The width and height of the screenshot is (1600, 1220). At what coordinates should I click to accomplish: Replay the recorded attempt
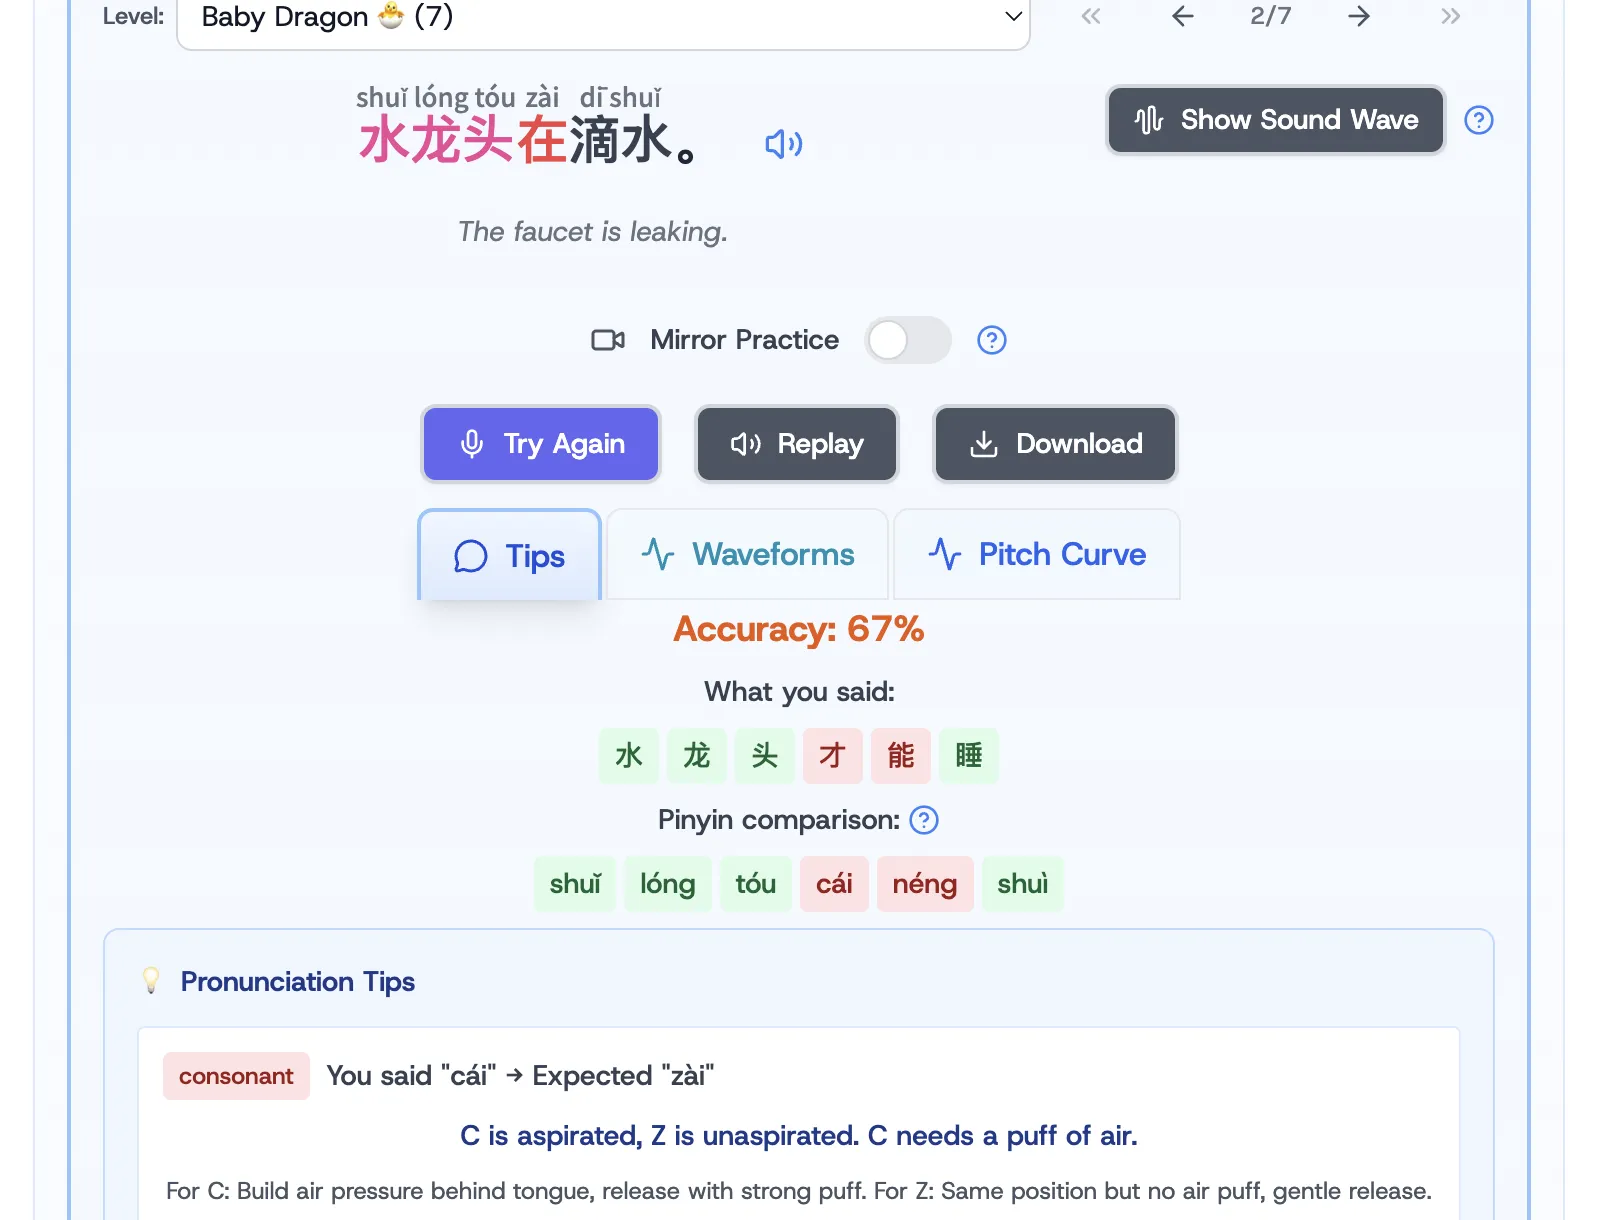click(x=797, y=444)
